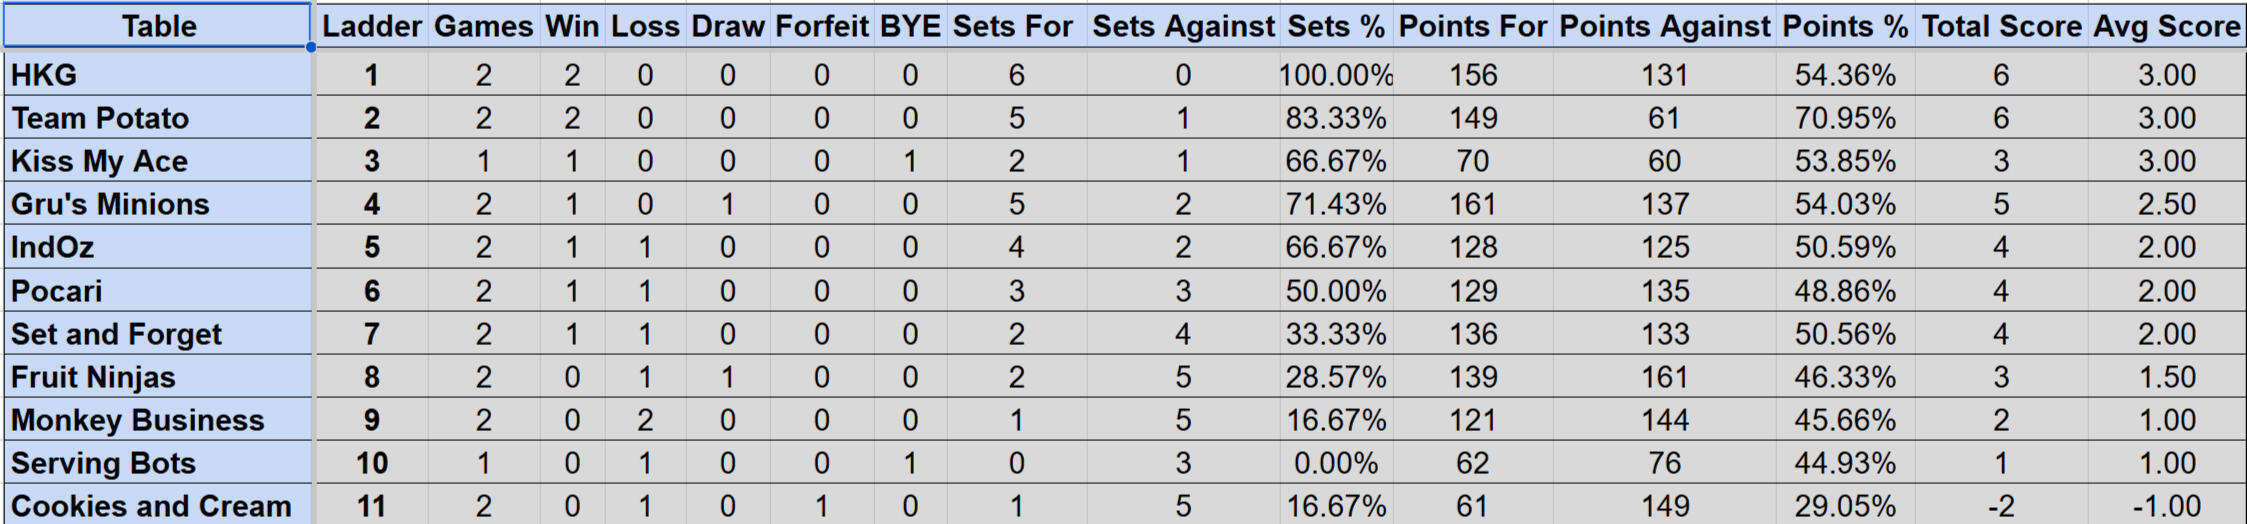Click the Sets % column header

pyautogui.click(x=1335, y=26)
